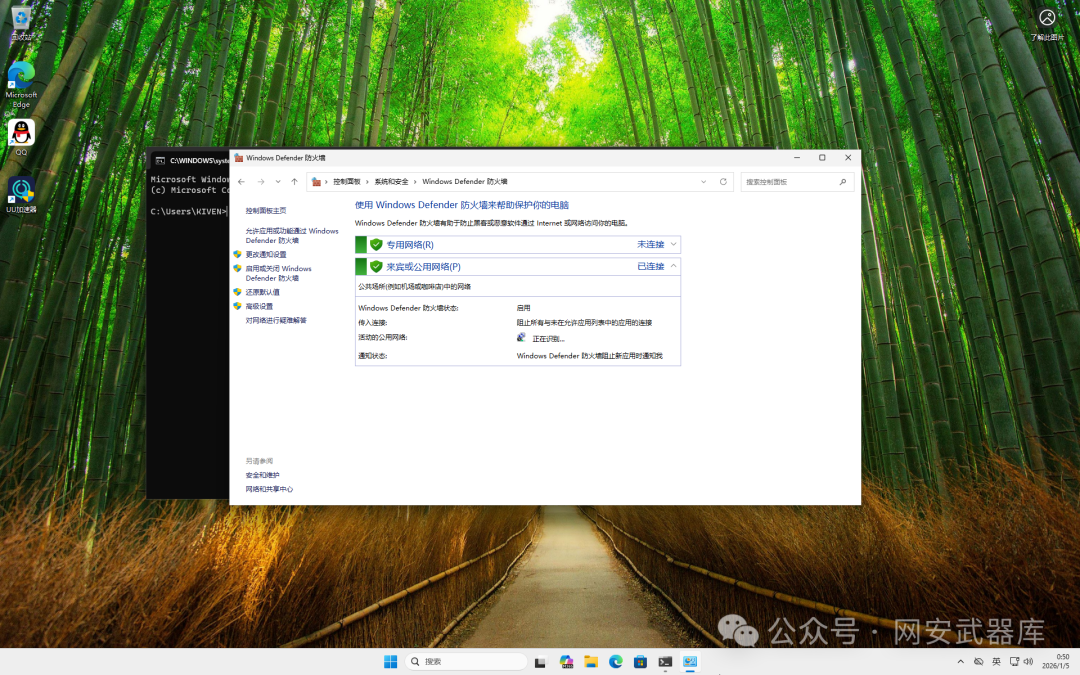This screenshot has width=1080, height=675.
Task: Select 控制面板 in the breadcrumb
Action: click(346, 182)
